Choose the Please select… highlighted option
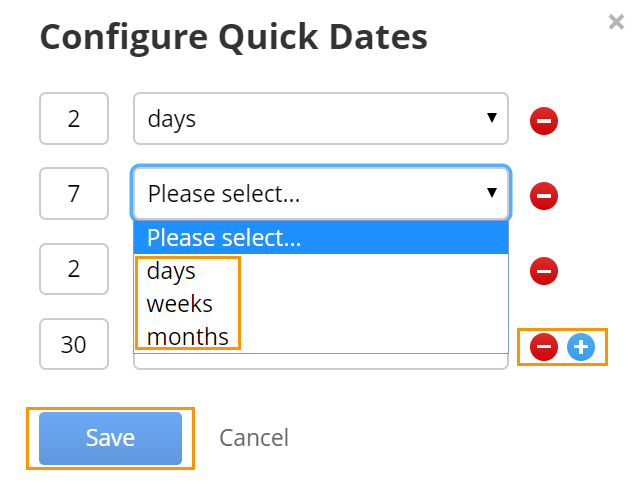640x498 pixels. coord(321,237)
